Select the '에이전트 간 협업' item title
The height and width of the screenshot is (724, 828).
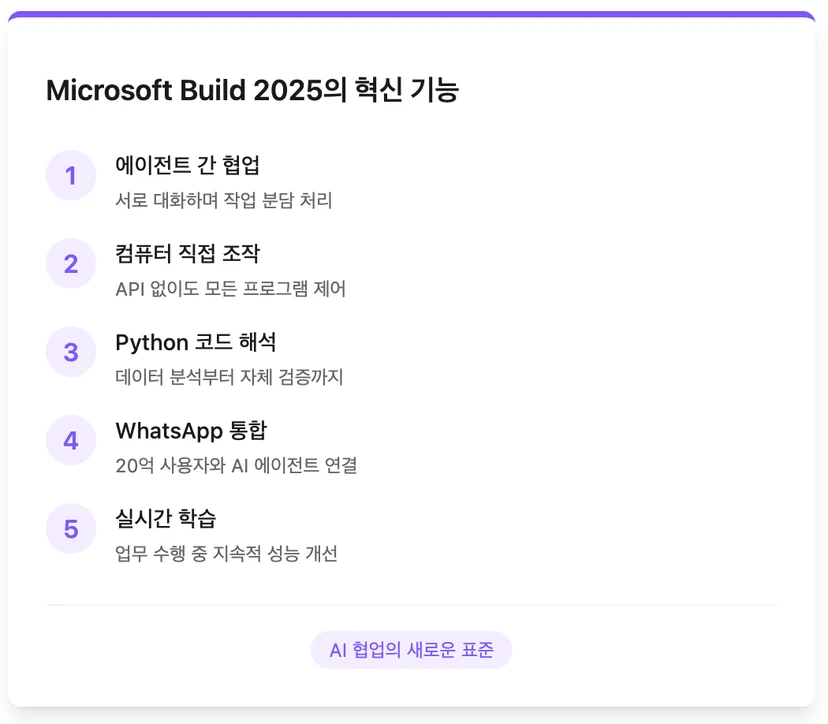pyautogui.click(x=187, y=165)
